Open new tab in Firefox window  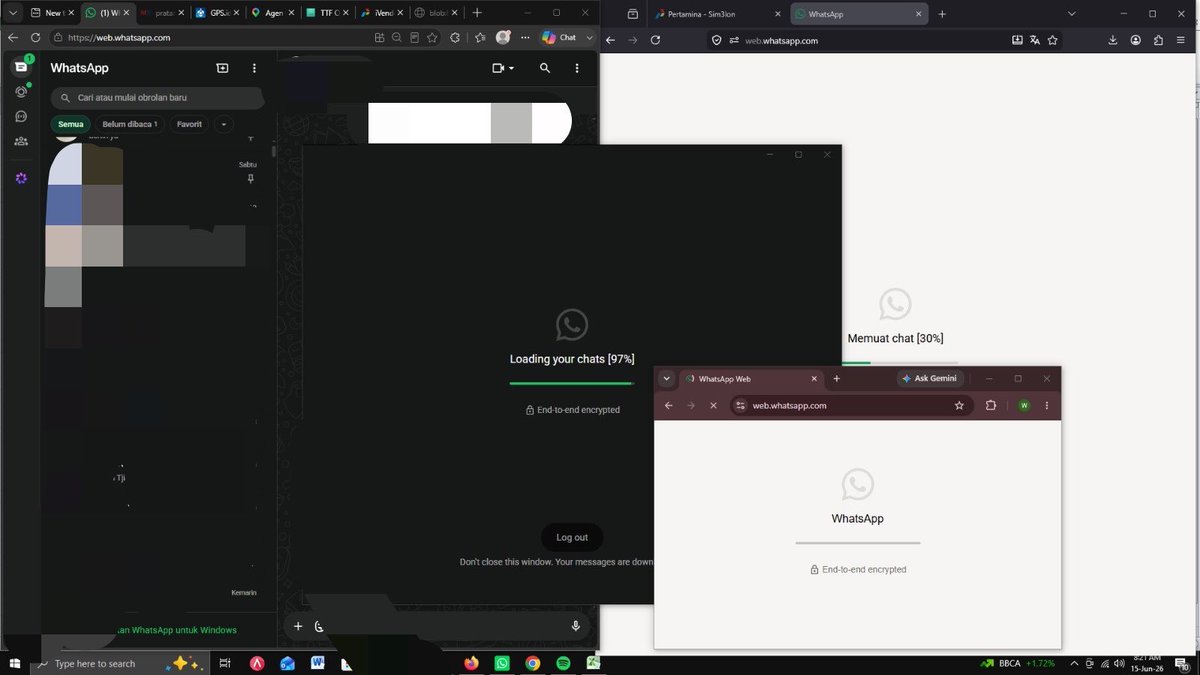point(942,14)
